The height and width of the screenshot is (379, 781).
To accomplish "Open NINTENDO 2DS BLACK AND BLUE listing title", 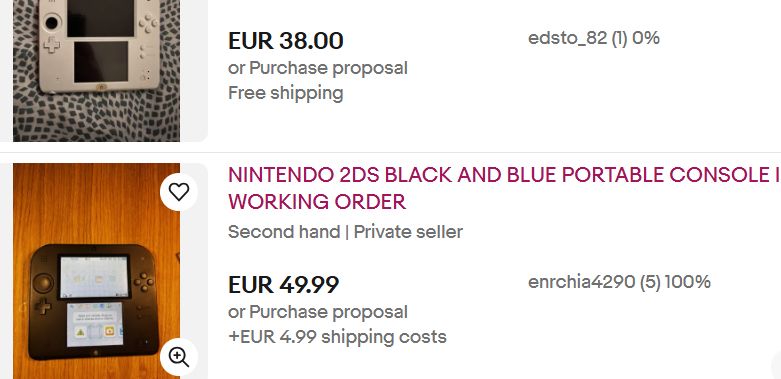I will [x=504, y=188].
